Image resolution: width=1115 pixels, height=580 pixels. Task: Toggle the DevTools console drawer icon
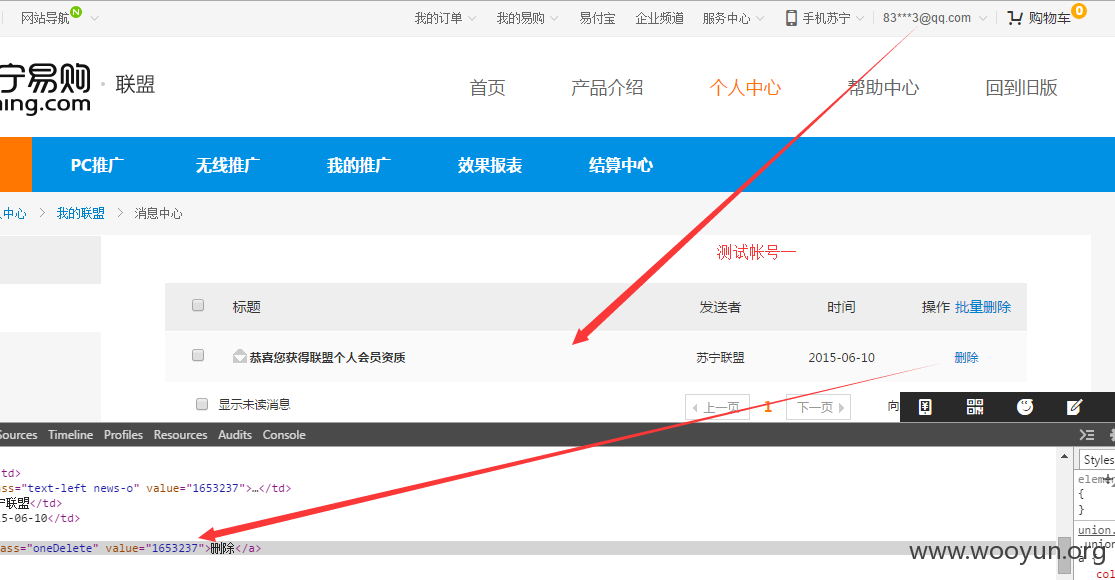click(x=1087, y=435)
